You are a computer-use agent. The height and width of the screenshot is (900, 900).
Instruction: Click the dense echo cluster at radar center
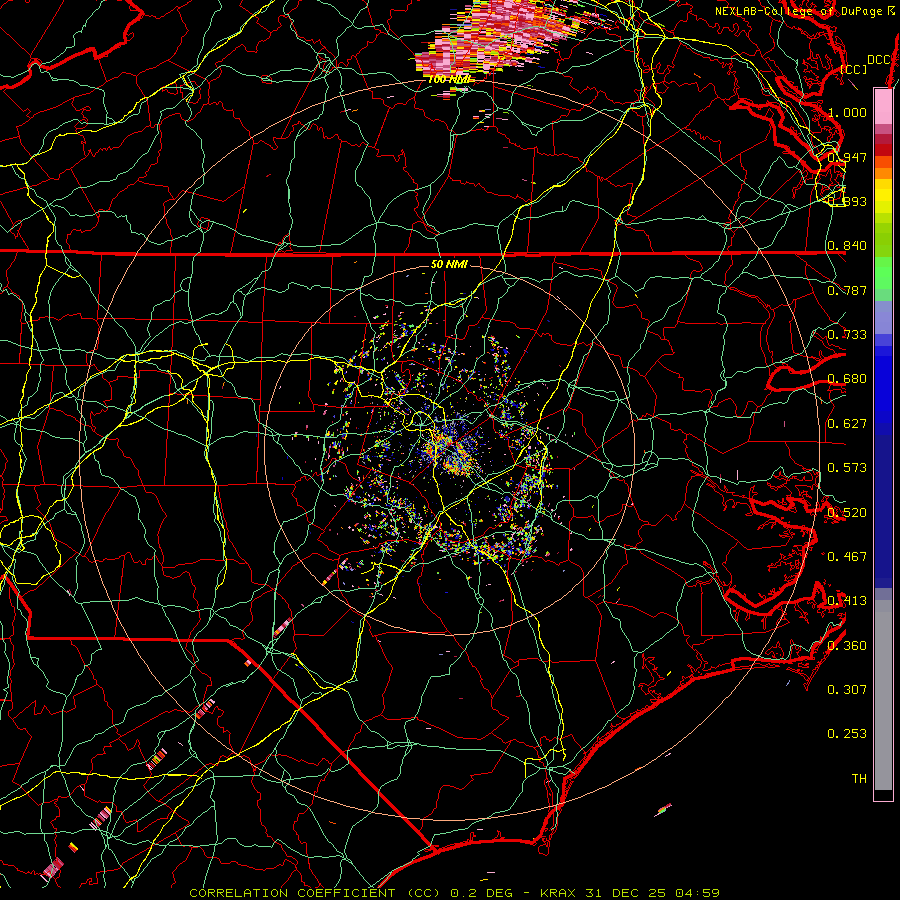tap(451, 451)
